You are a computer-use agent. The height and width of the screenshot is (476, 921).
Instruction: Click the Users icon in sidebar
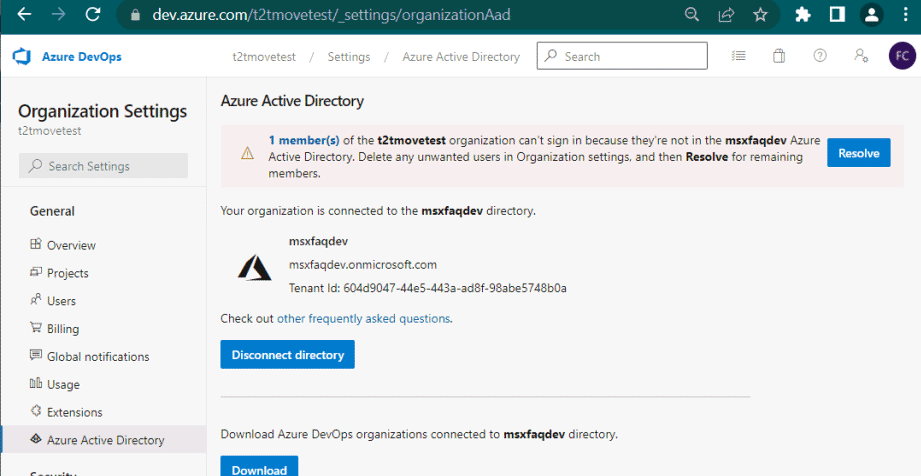[36, 300]
